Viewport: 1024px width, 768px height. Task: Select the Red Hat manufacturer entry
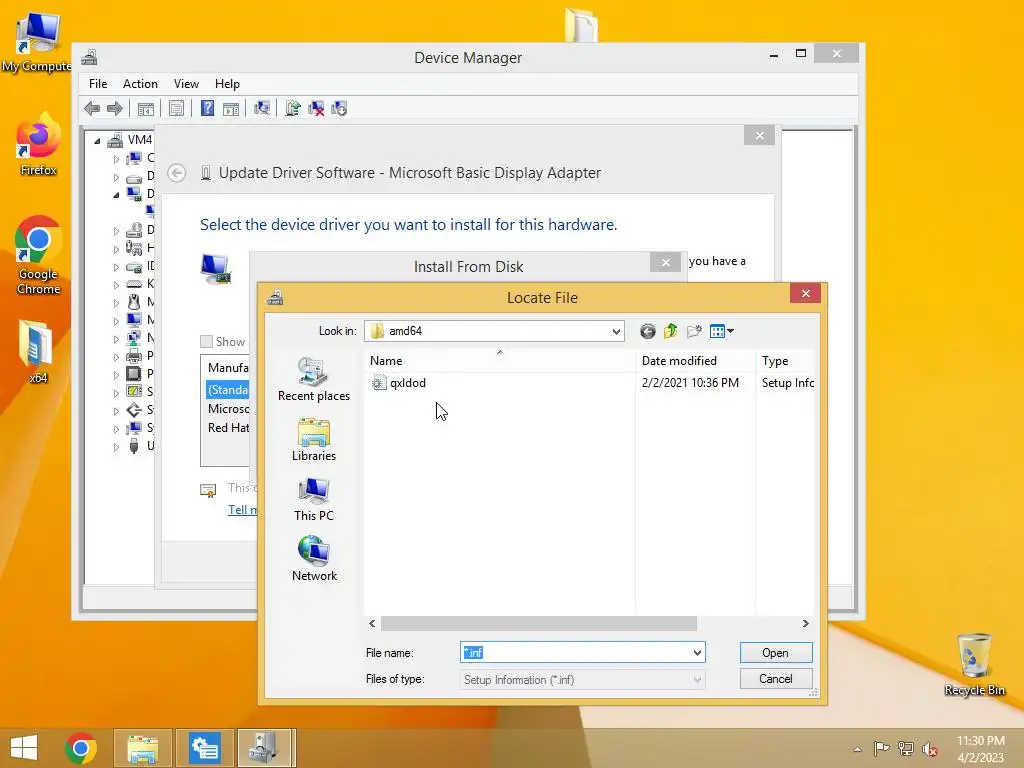[228, 428]
